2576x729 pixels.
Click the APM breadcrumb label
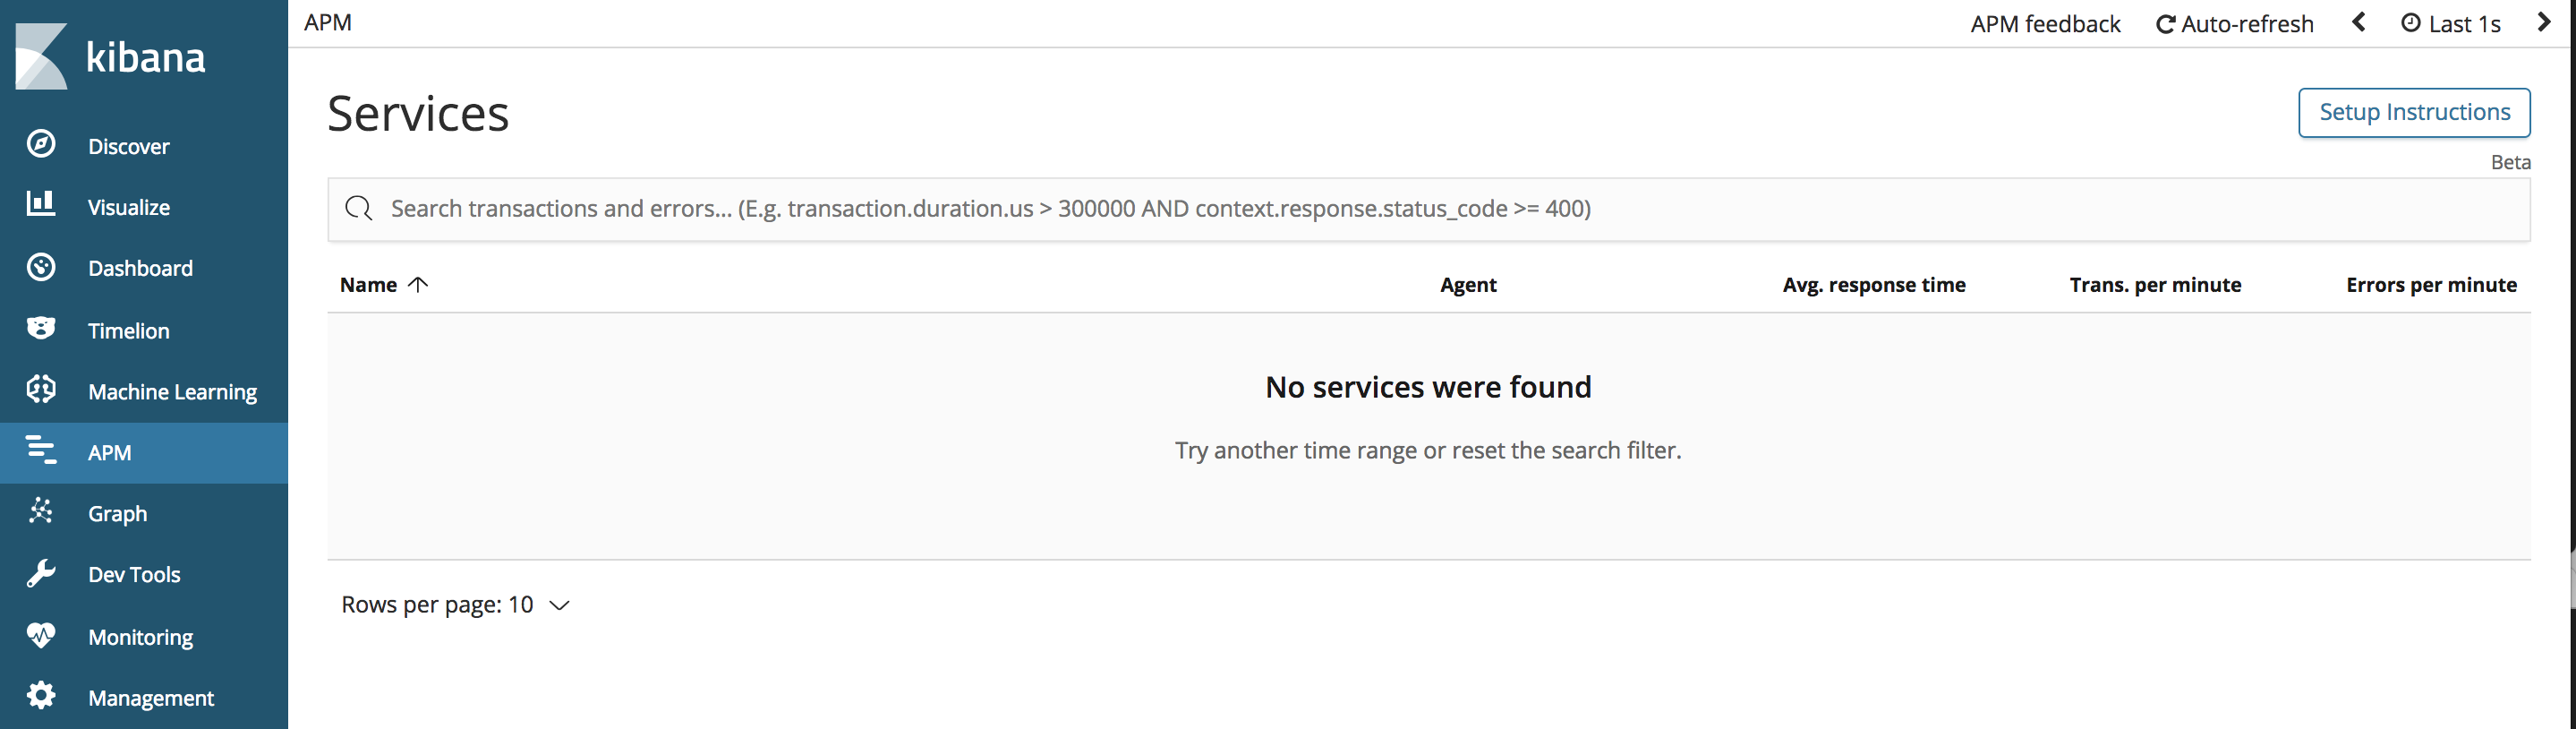coord(328,21)
